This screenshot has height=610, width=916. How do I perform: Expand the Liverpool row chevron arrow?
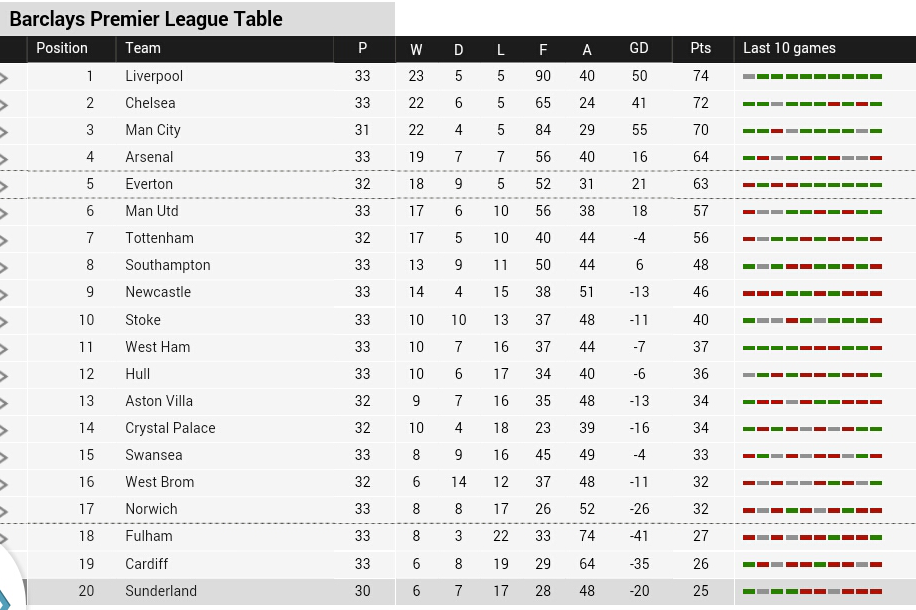point(4,78)
